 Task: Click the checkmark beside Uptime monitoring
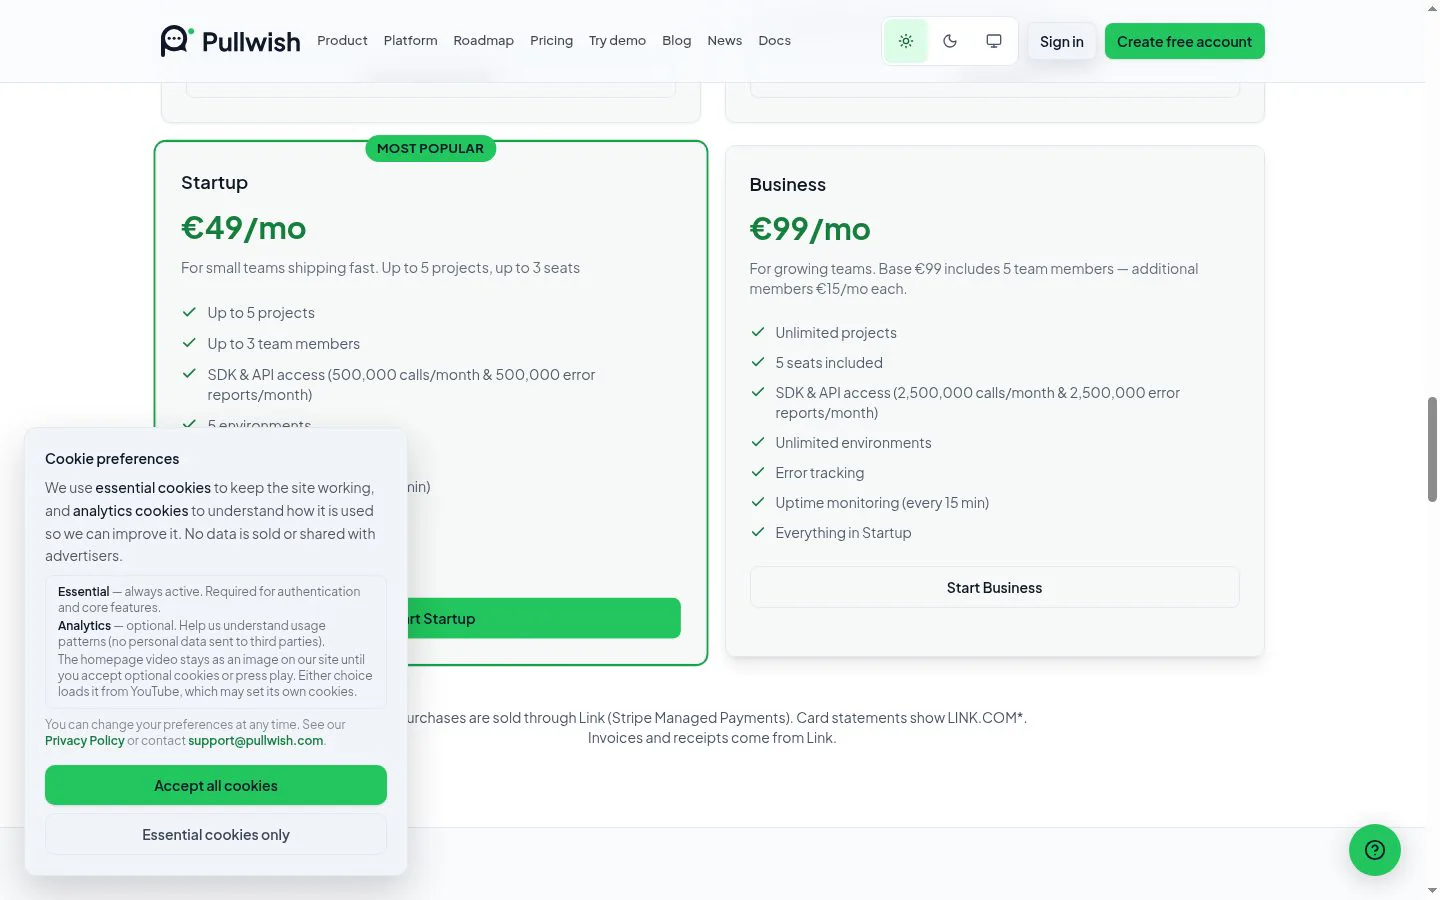click(758, 502)
